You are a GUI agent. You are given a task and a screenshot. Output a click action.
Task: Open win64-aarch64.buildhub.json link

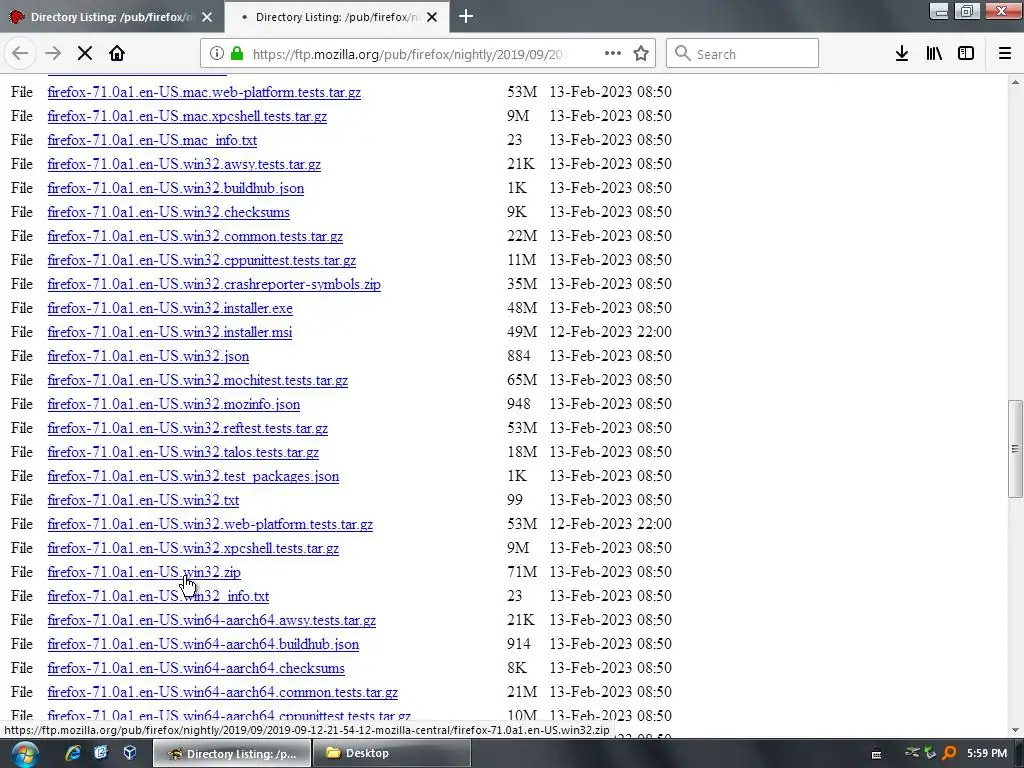(x=203, y=645)
